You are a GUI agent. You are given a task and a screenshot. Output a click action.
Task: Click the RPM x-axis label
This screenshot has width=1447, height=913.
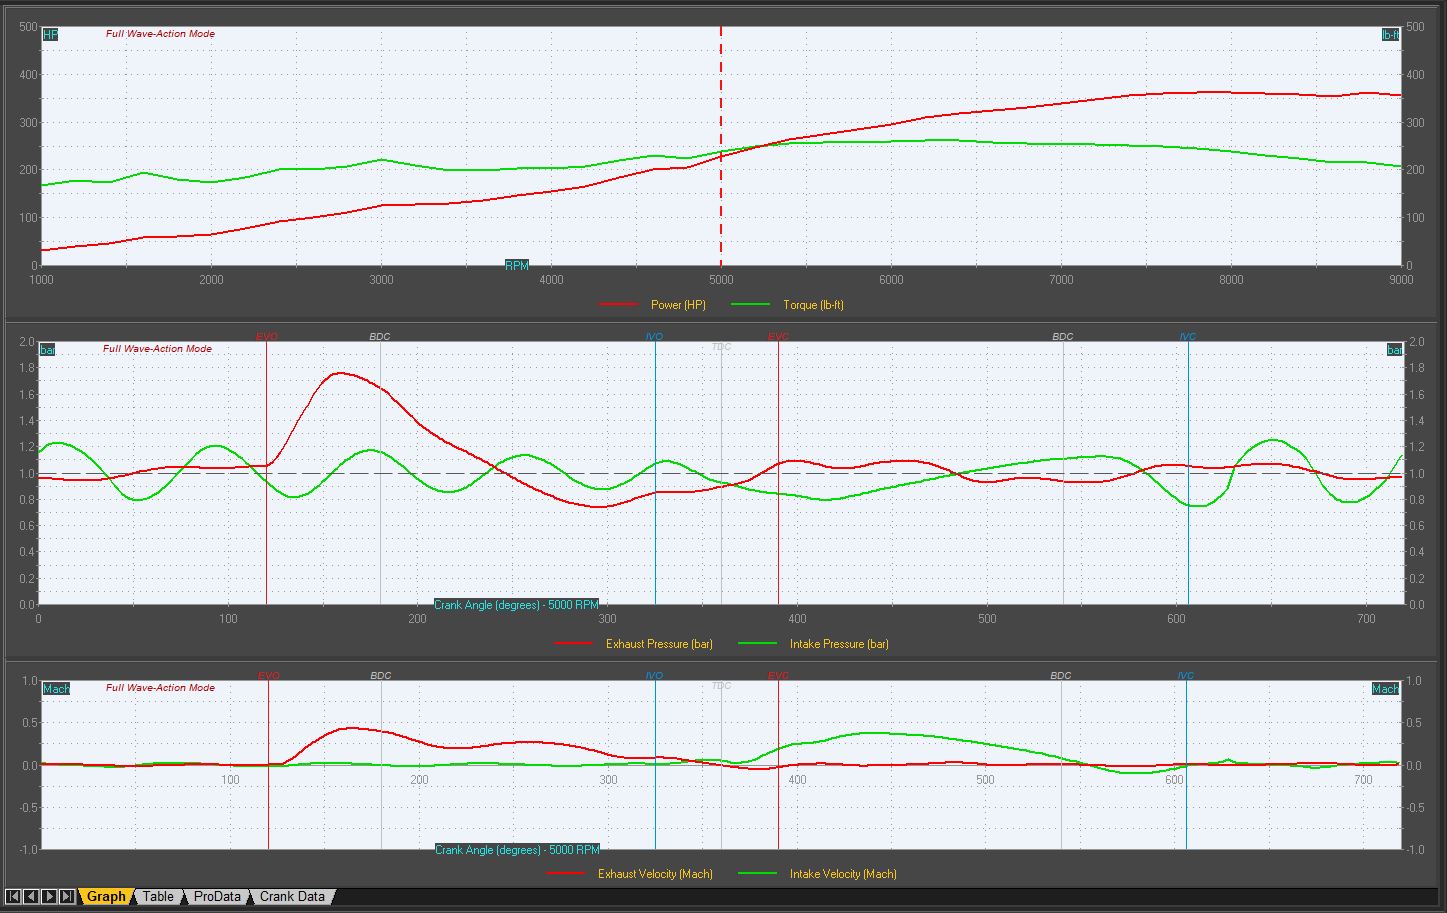coord(517,266)
